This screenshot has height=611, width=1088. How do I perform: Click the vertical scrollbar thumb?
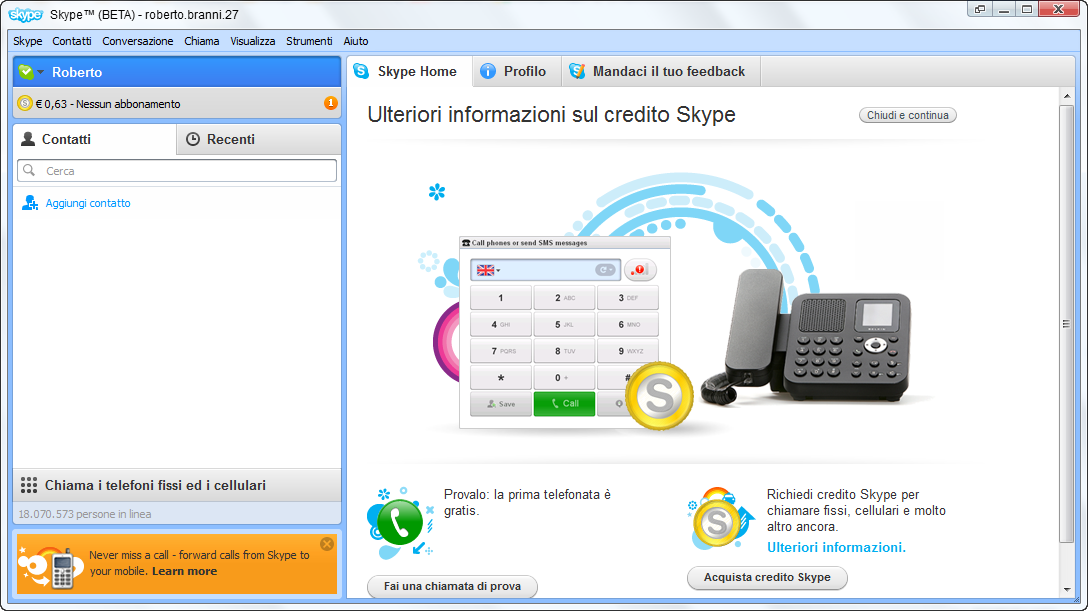pos(1066,324)
